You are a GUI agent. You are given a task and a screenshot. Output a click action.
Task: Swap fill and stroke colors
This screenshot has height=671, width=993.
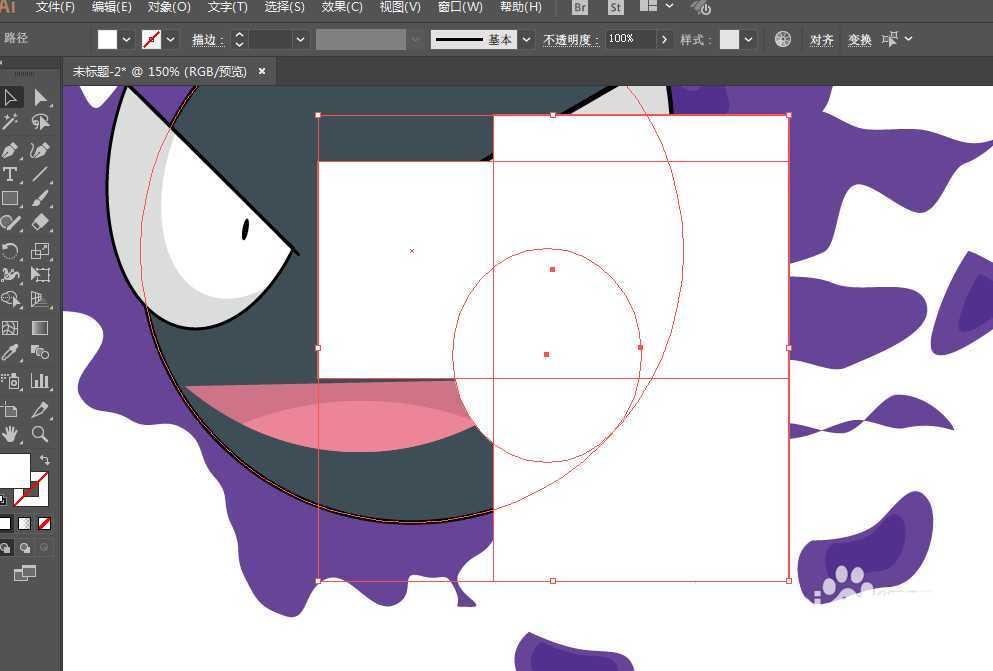(x=44, y=459)
